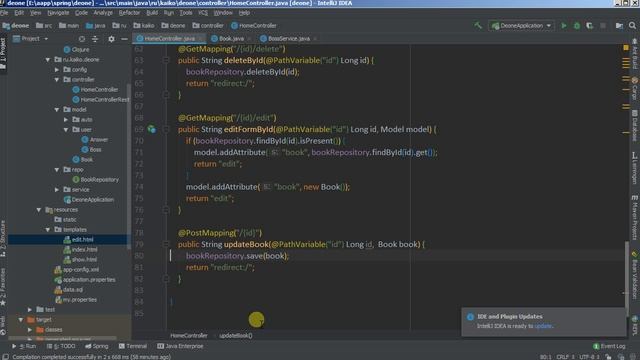The height and width of the screenshot is (360, 640).
Task: Expand the config package arrow
Action: click(57, 69)
